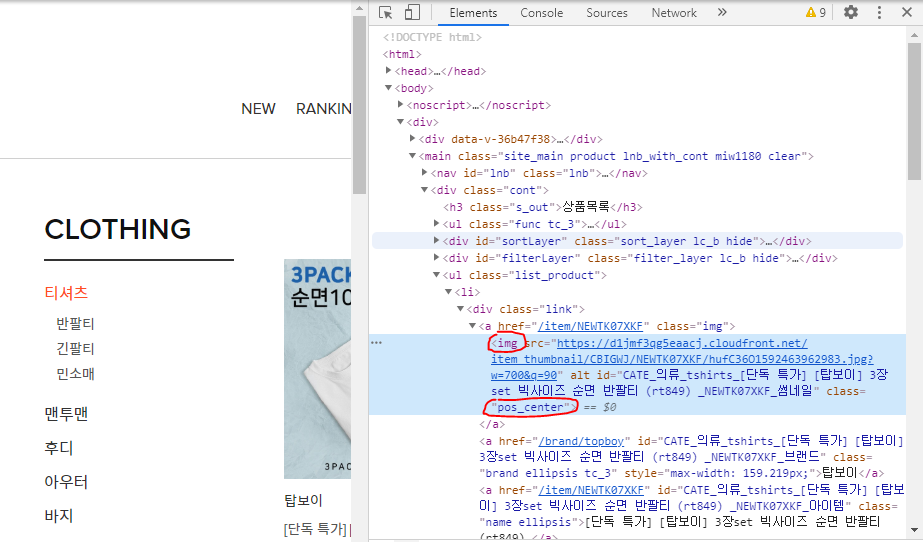Collapse the li element node

pyautogui.click(x=449, y=292)
